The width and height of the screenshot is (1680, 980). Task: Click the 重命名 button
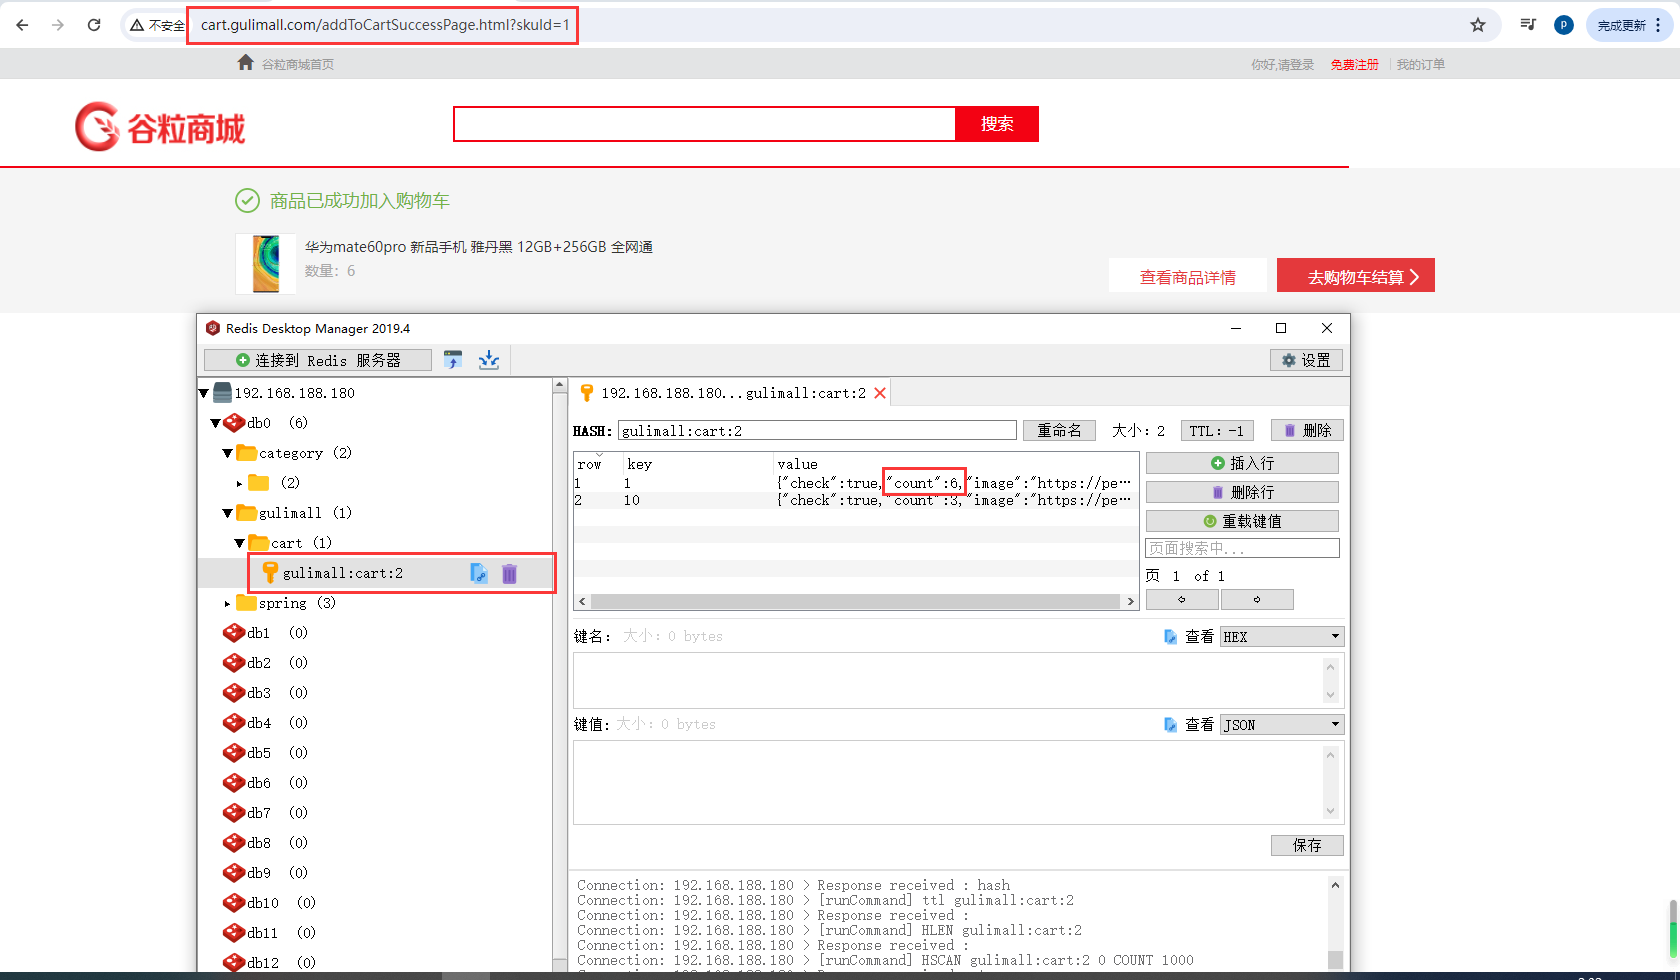(1059, 430)
